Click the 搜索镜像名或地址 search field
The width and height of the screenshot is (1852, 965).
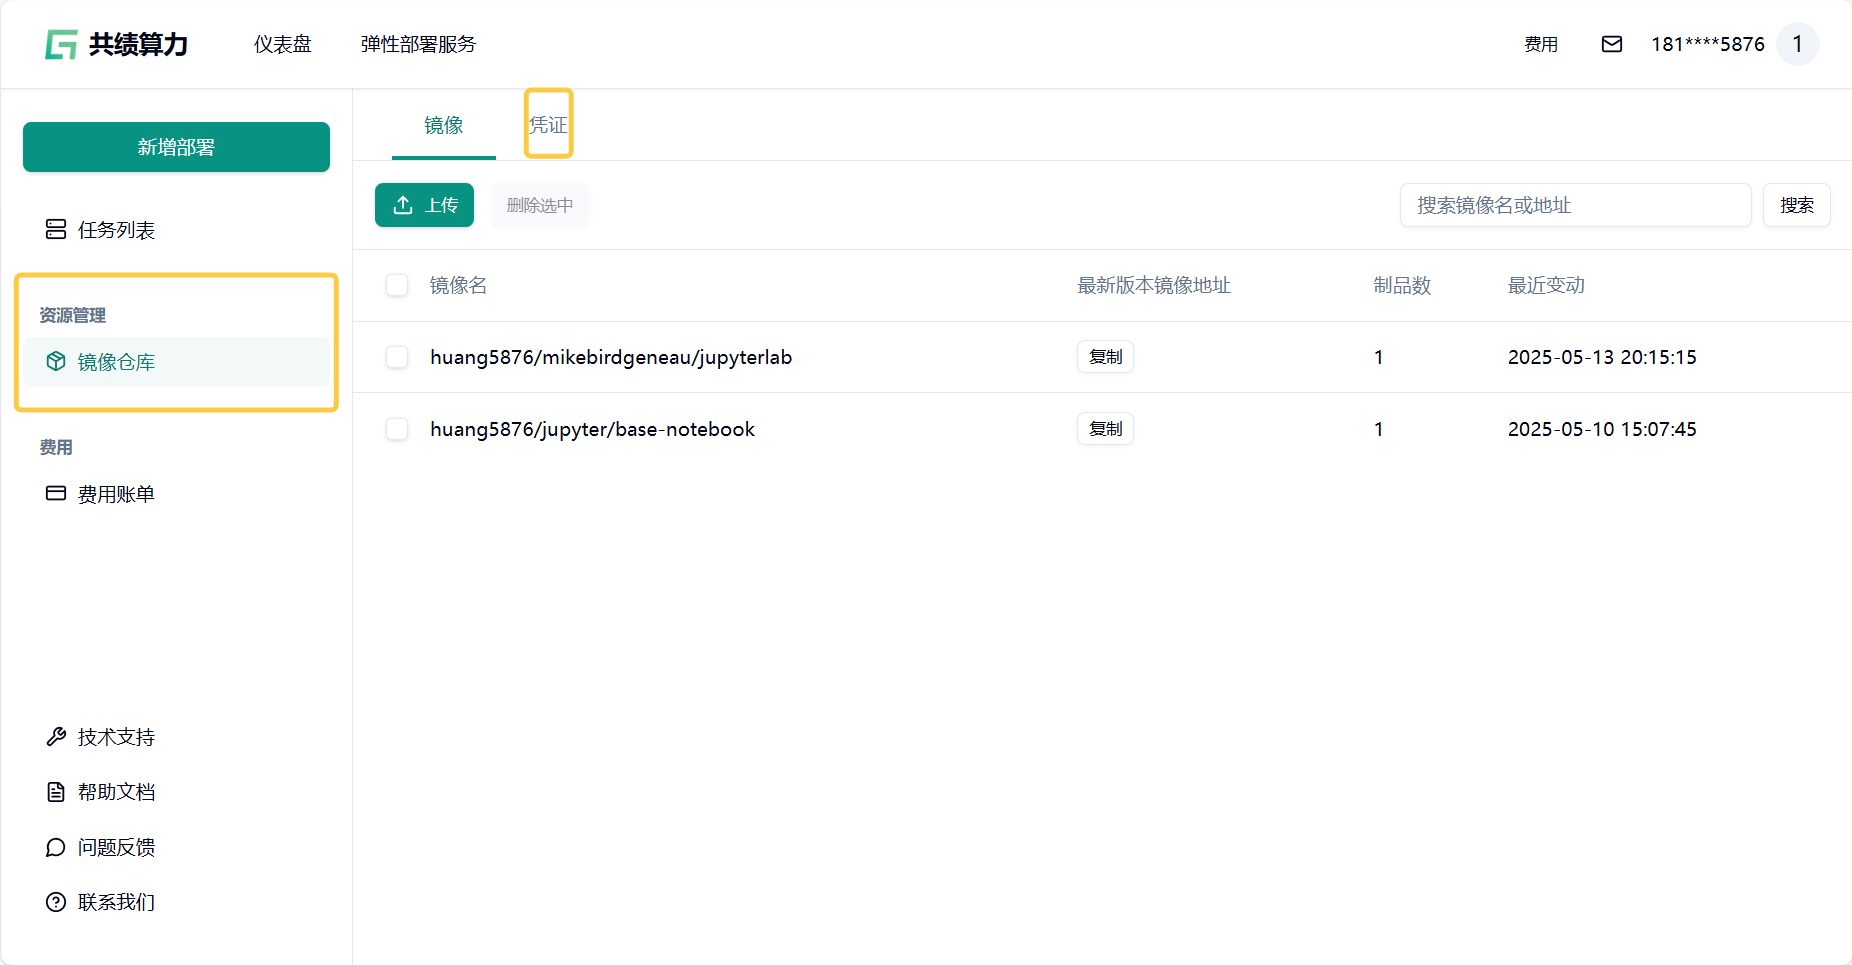(1575, 205)
